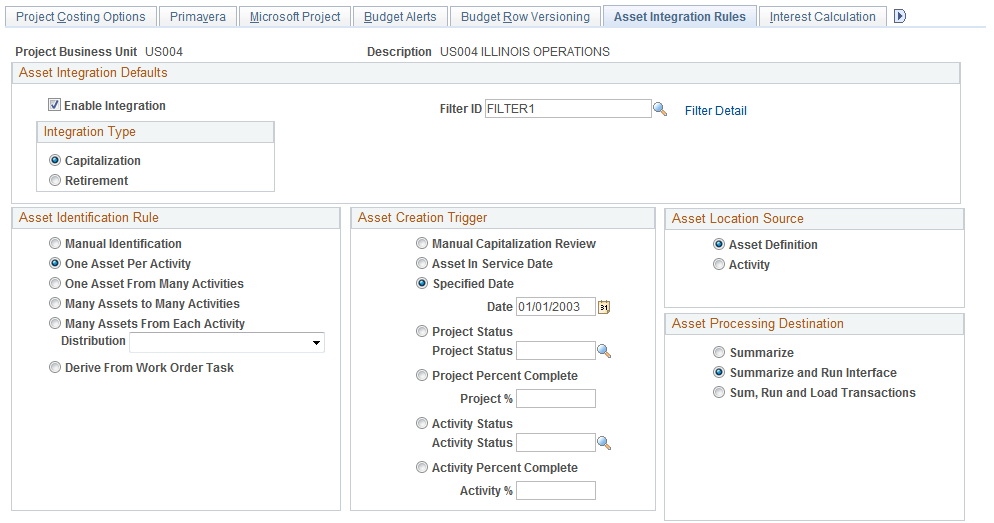Switch to Project Costing Options tab

(x=81, y=17)
